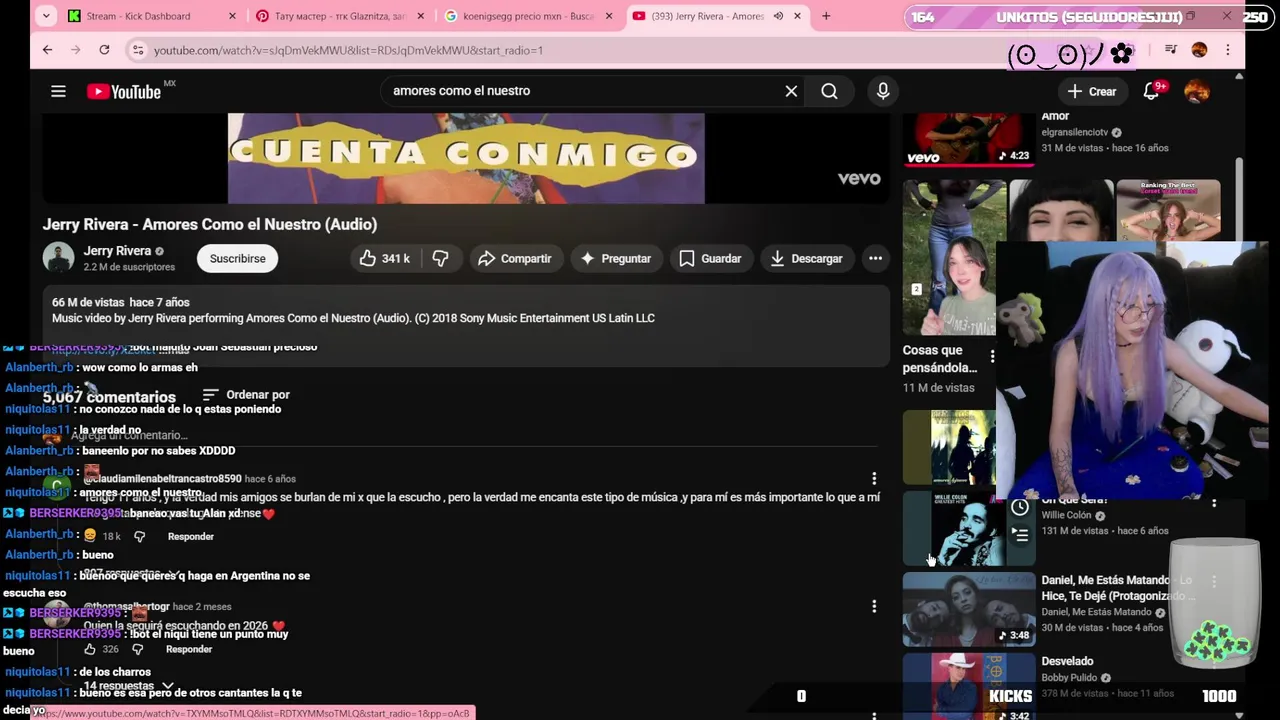Open Jerry Rivera channel name link
The image size is (1280, 720).
(x=117, y=251)
